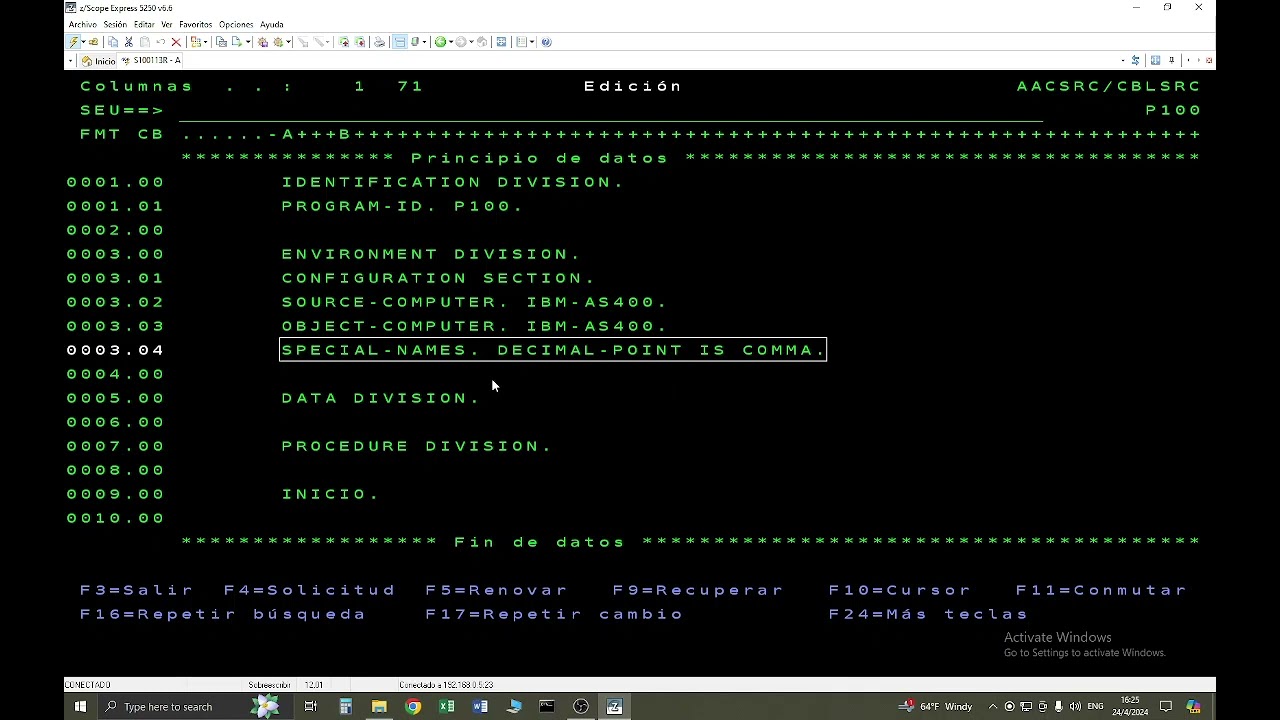Open the notification center icon
This screenshot has height=720, width=1280.
point(1166,706)
